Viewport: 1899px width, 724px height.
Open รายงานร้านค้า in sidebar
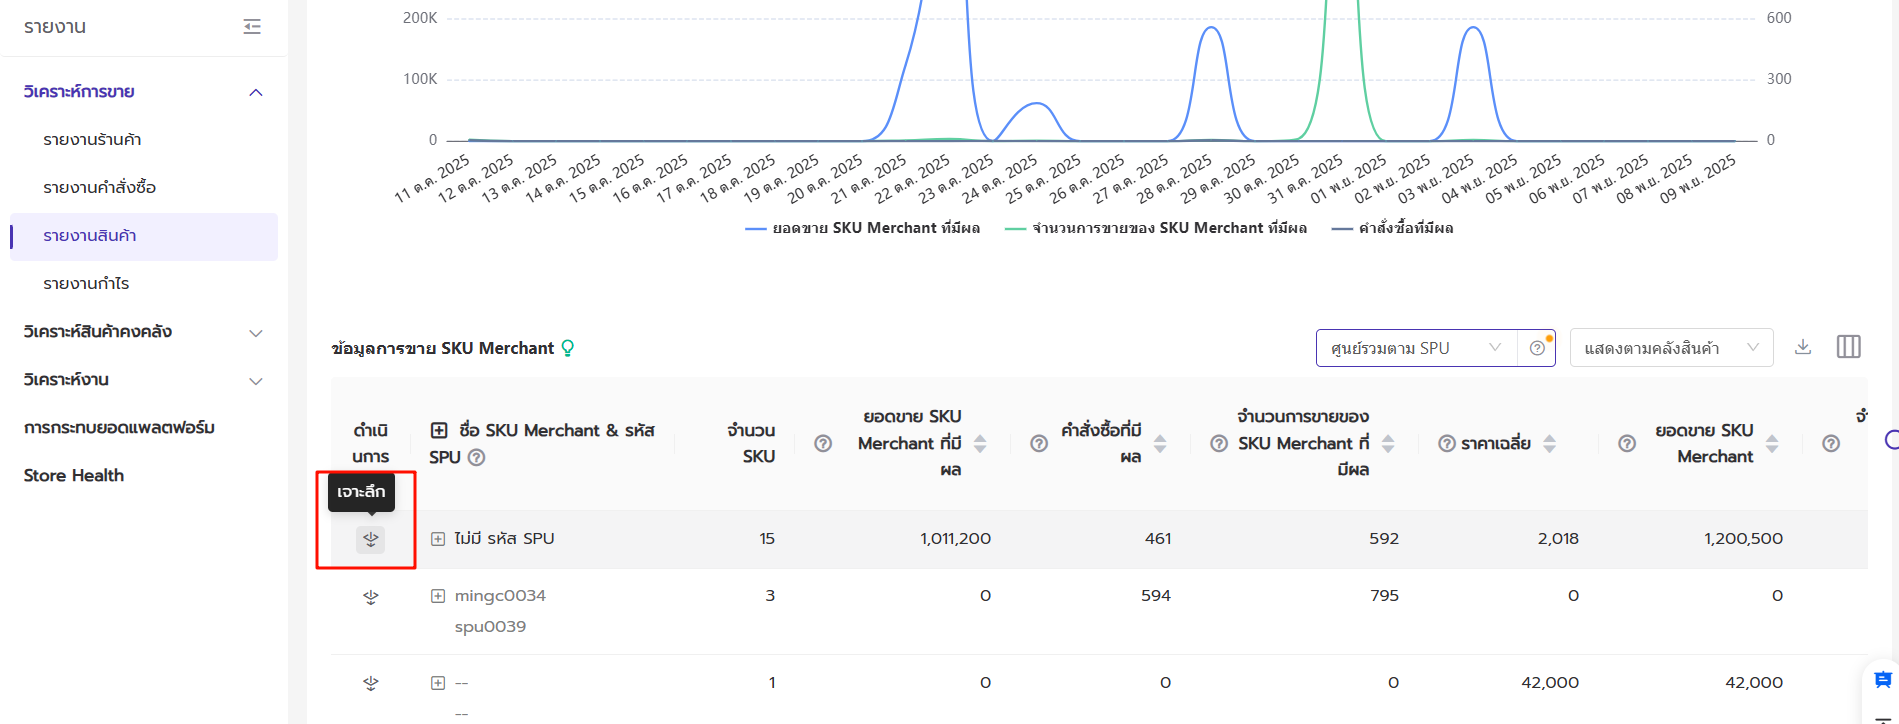[92, 140]
